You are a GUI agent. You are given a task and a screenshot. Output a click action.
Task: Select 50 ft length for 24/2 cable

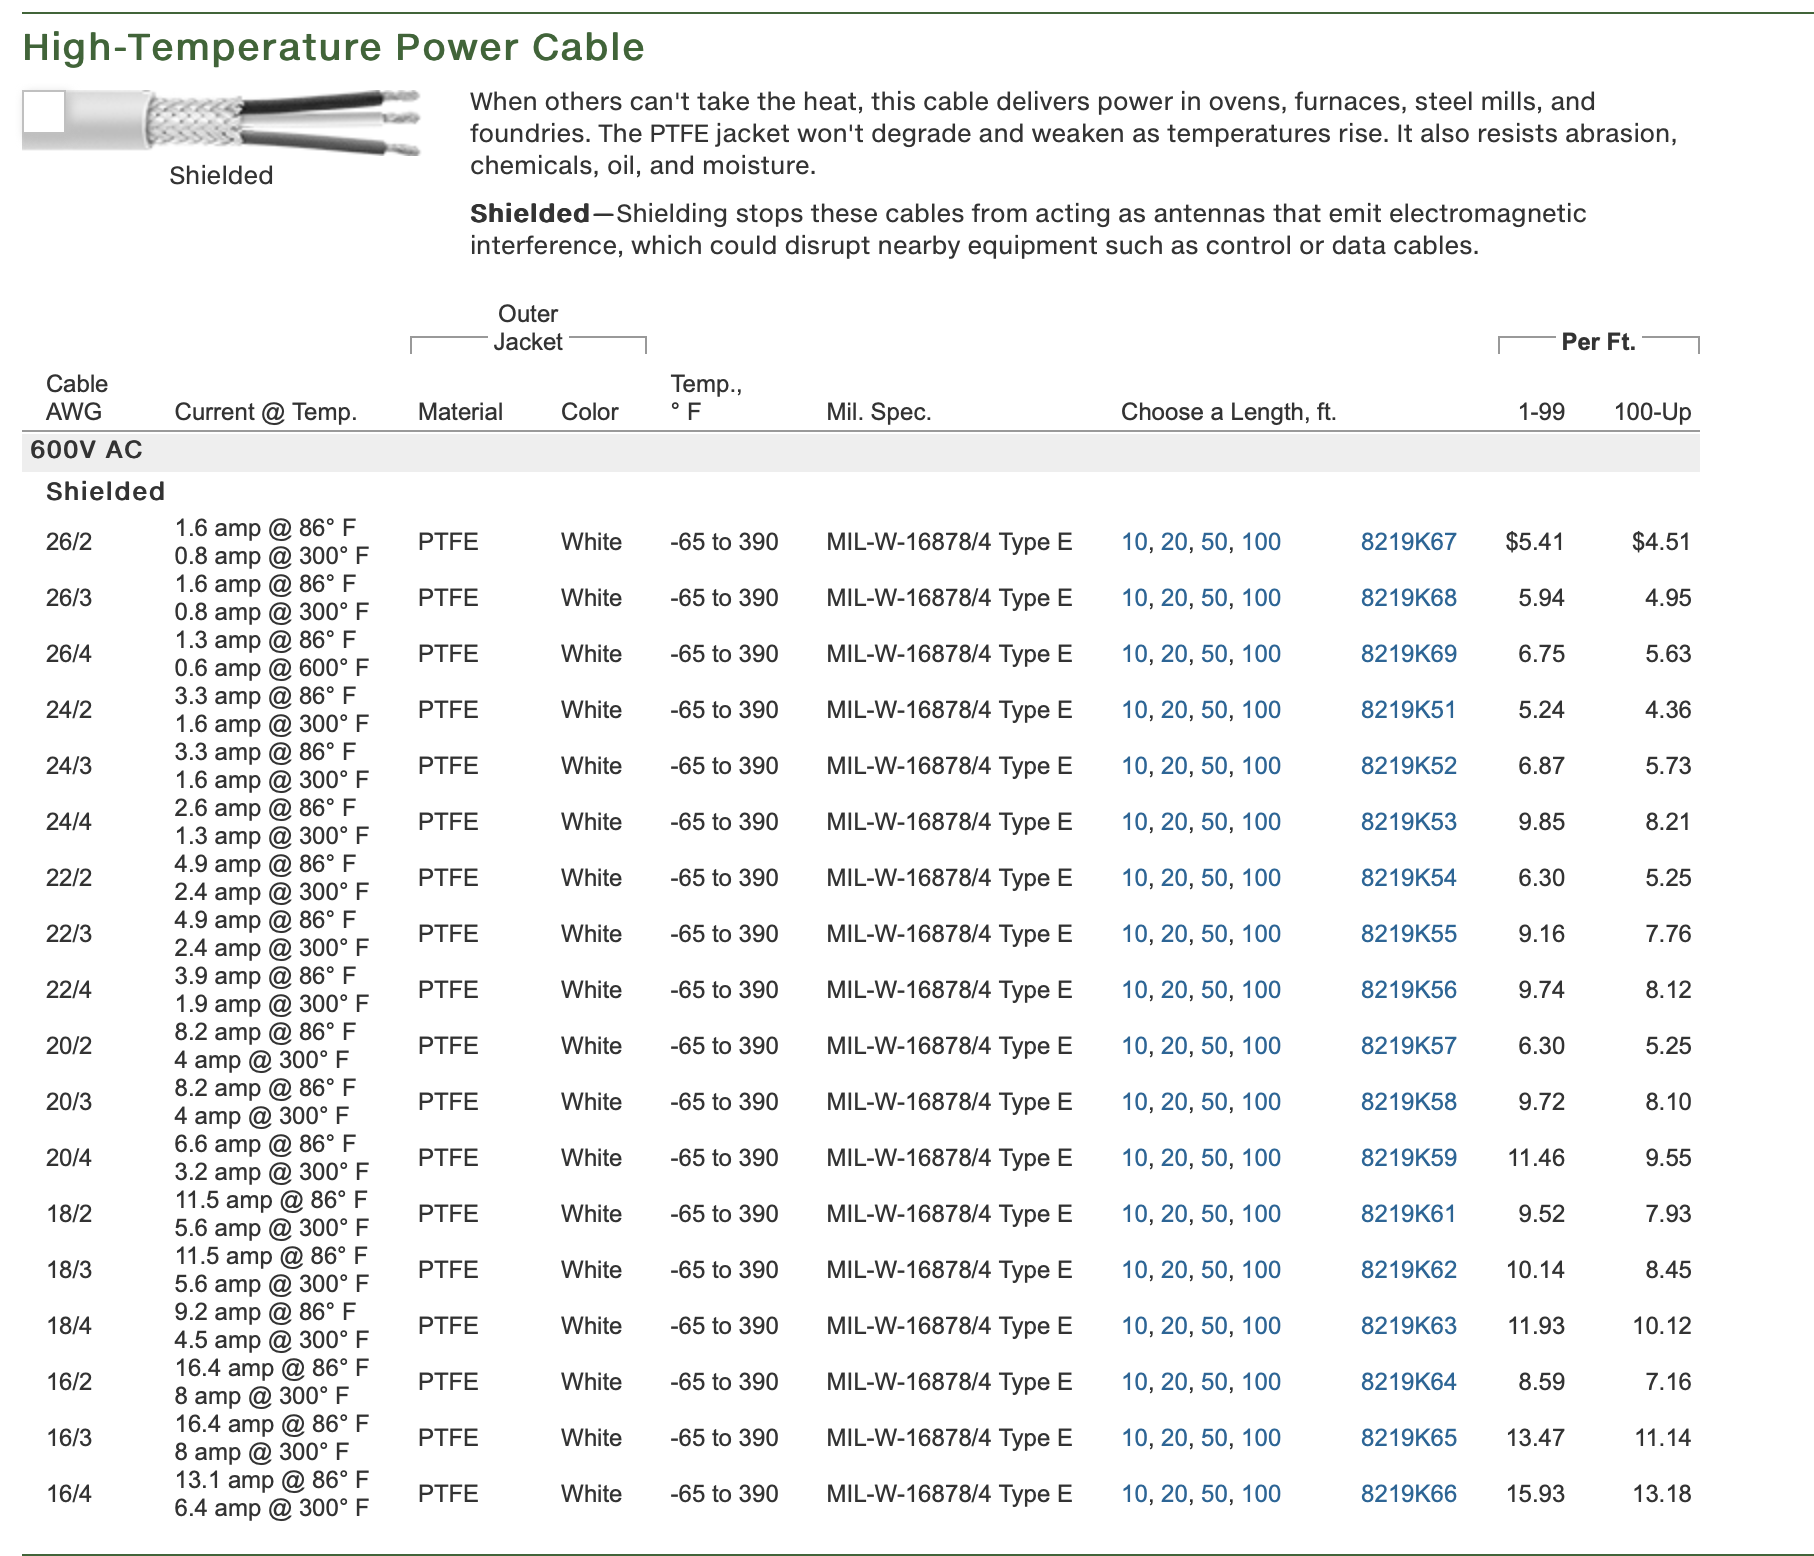click(1214, 710)
